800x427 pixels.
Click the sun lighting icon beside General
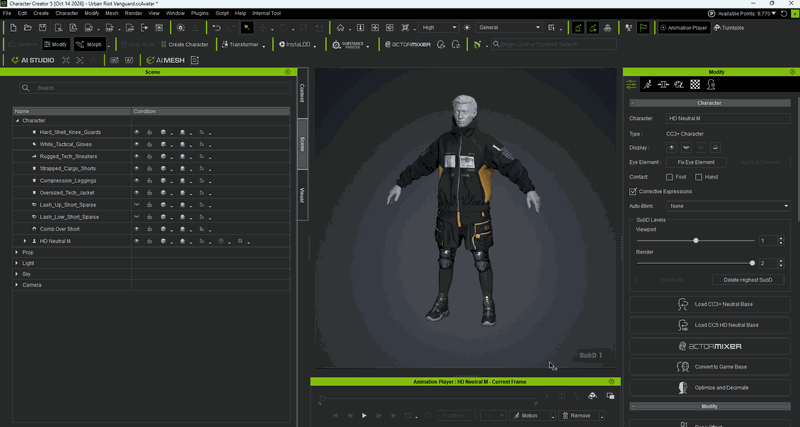(x=467, y=28)
